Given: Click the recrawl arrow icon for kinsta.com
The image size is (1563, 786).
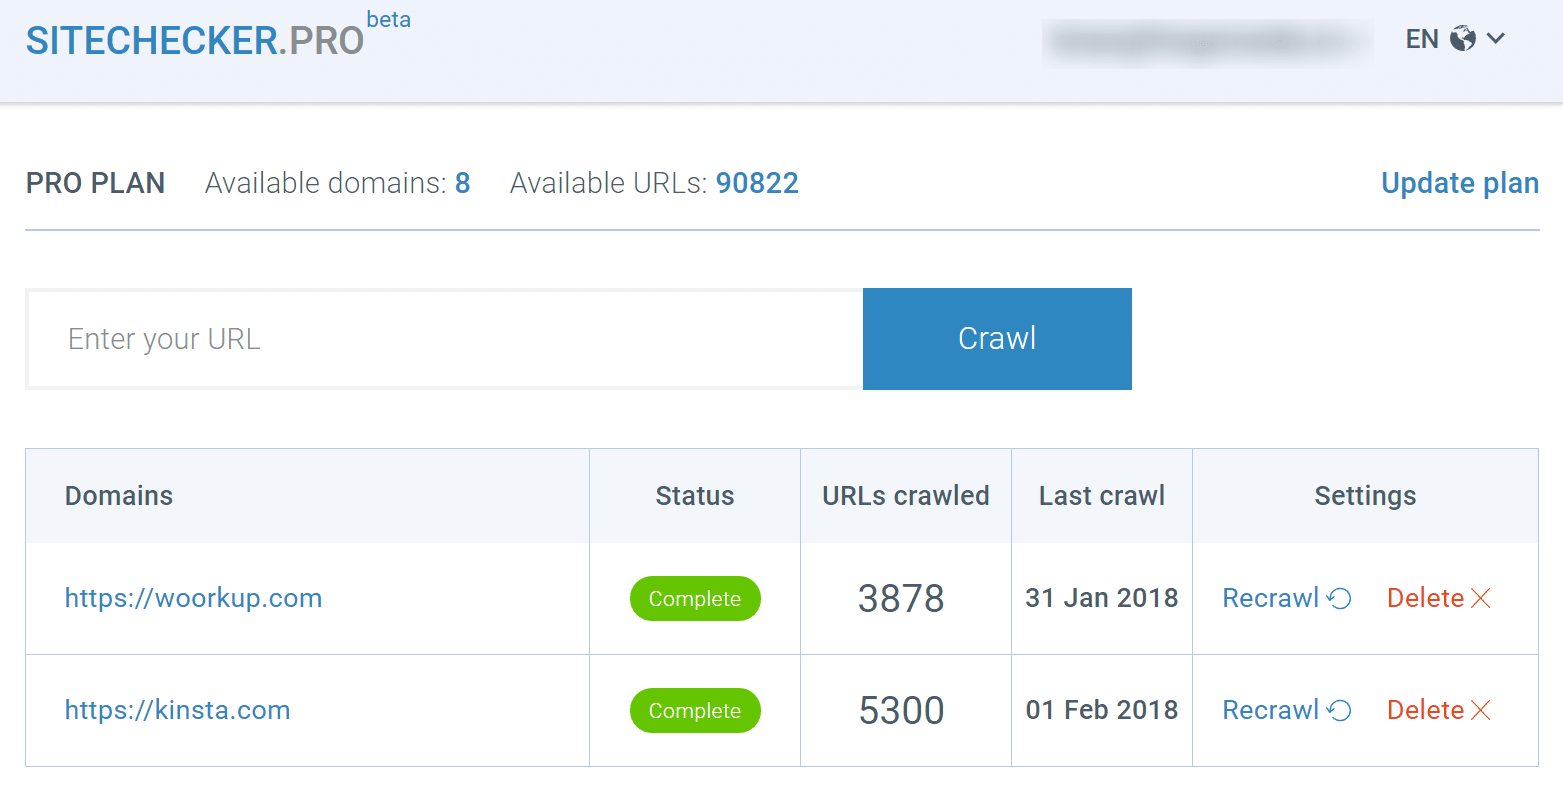Looking at the screenshot, I should [1340, 710].
